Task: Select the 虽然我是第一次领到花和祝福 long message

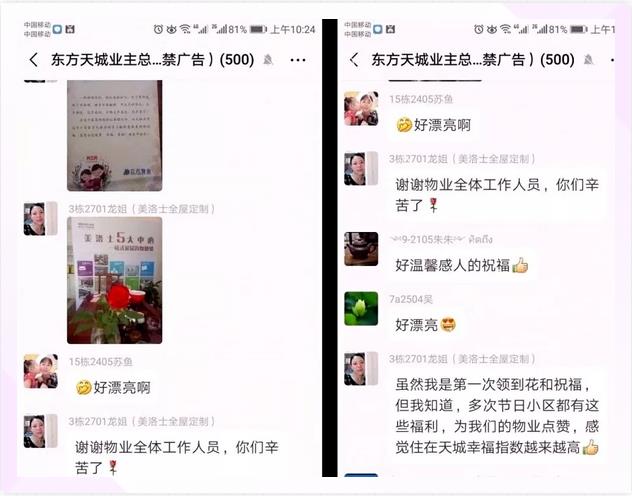Action: tap(497, 416)
